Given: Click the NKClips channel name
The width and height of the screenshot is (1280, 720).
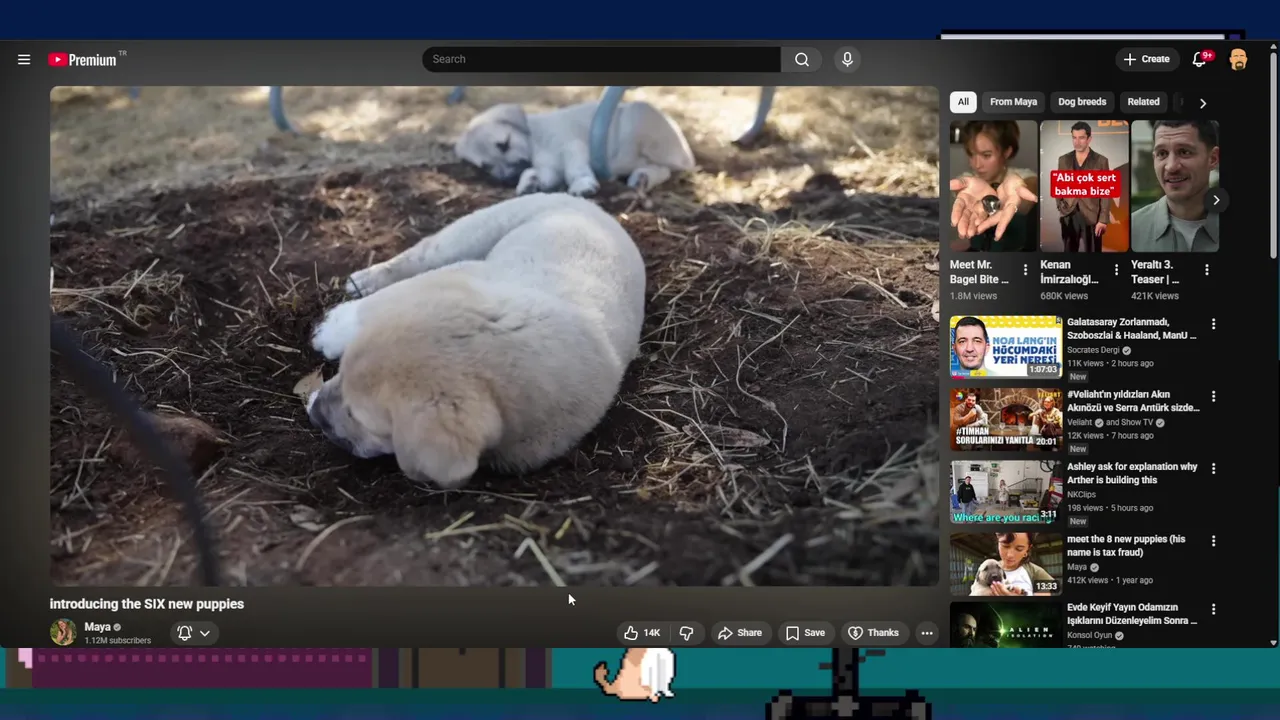Looking at the screenshot, I should 1081,494.
